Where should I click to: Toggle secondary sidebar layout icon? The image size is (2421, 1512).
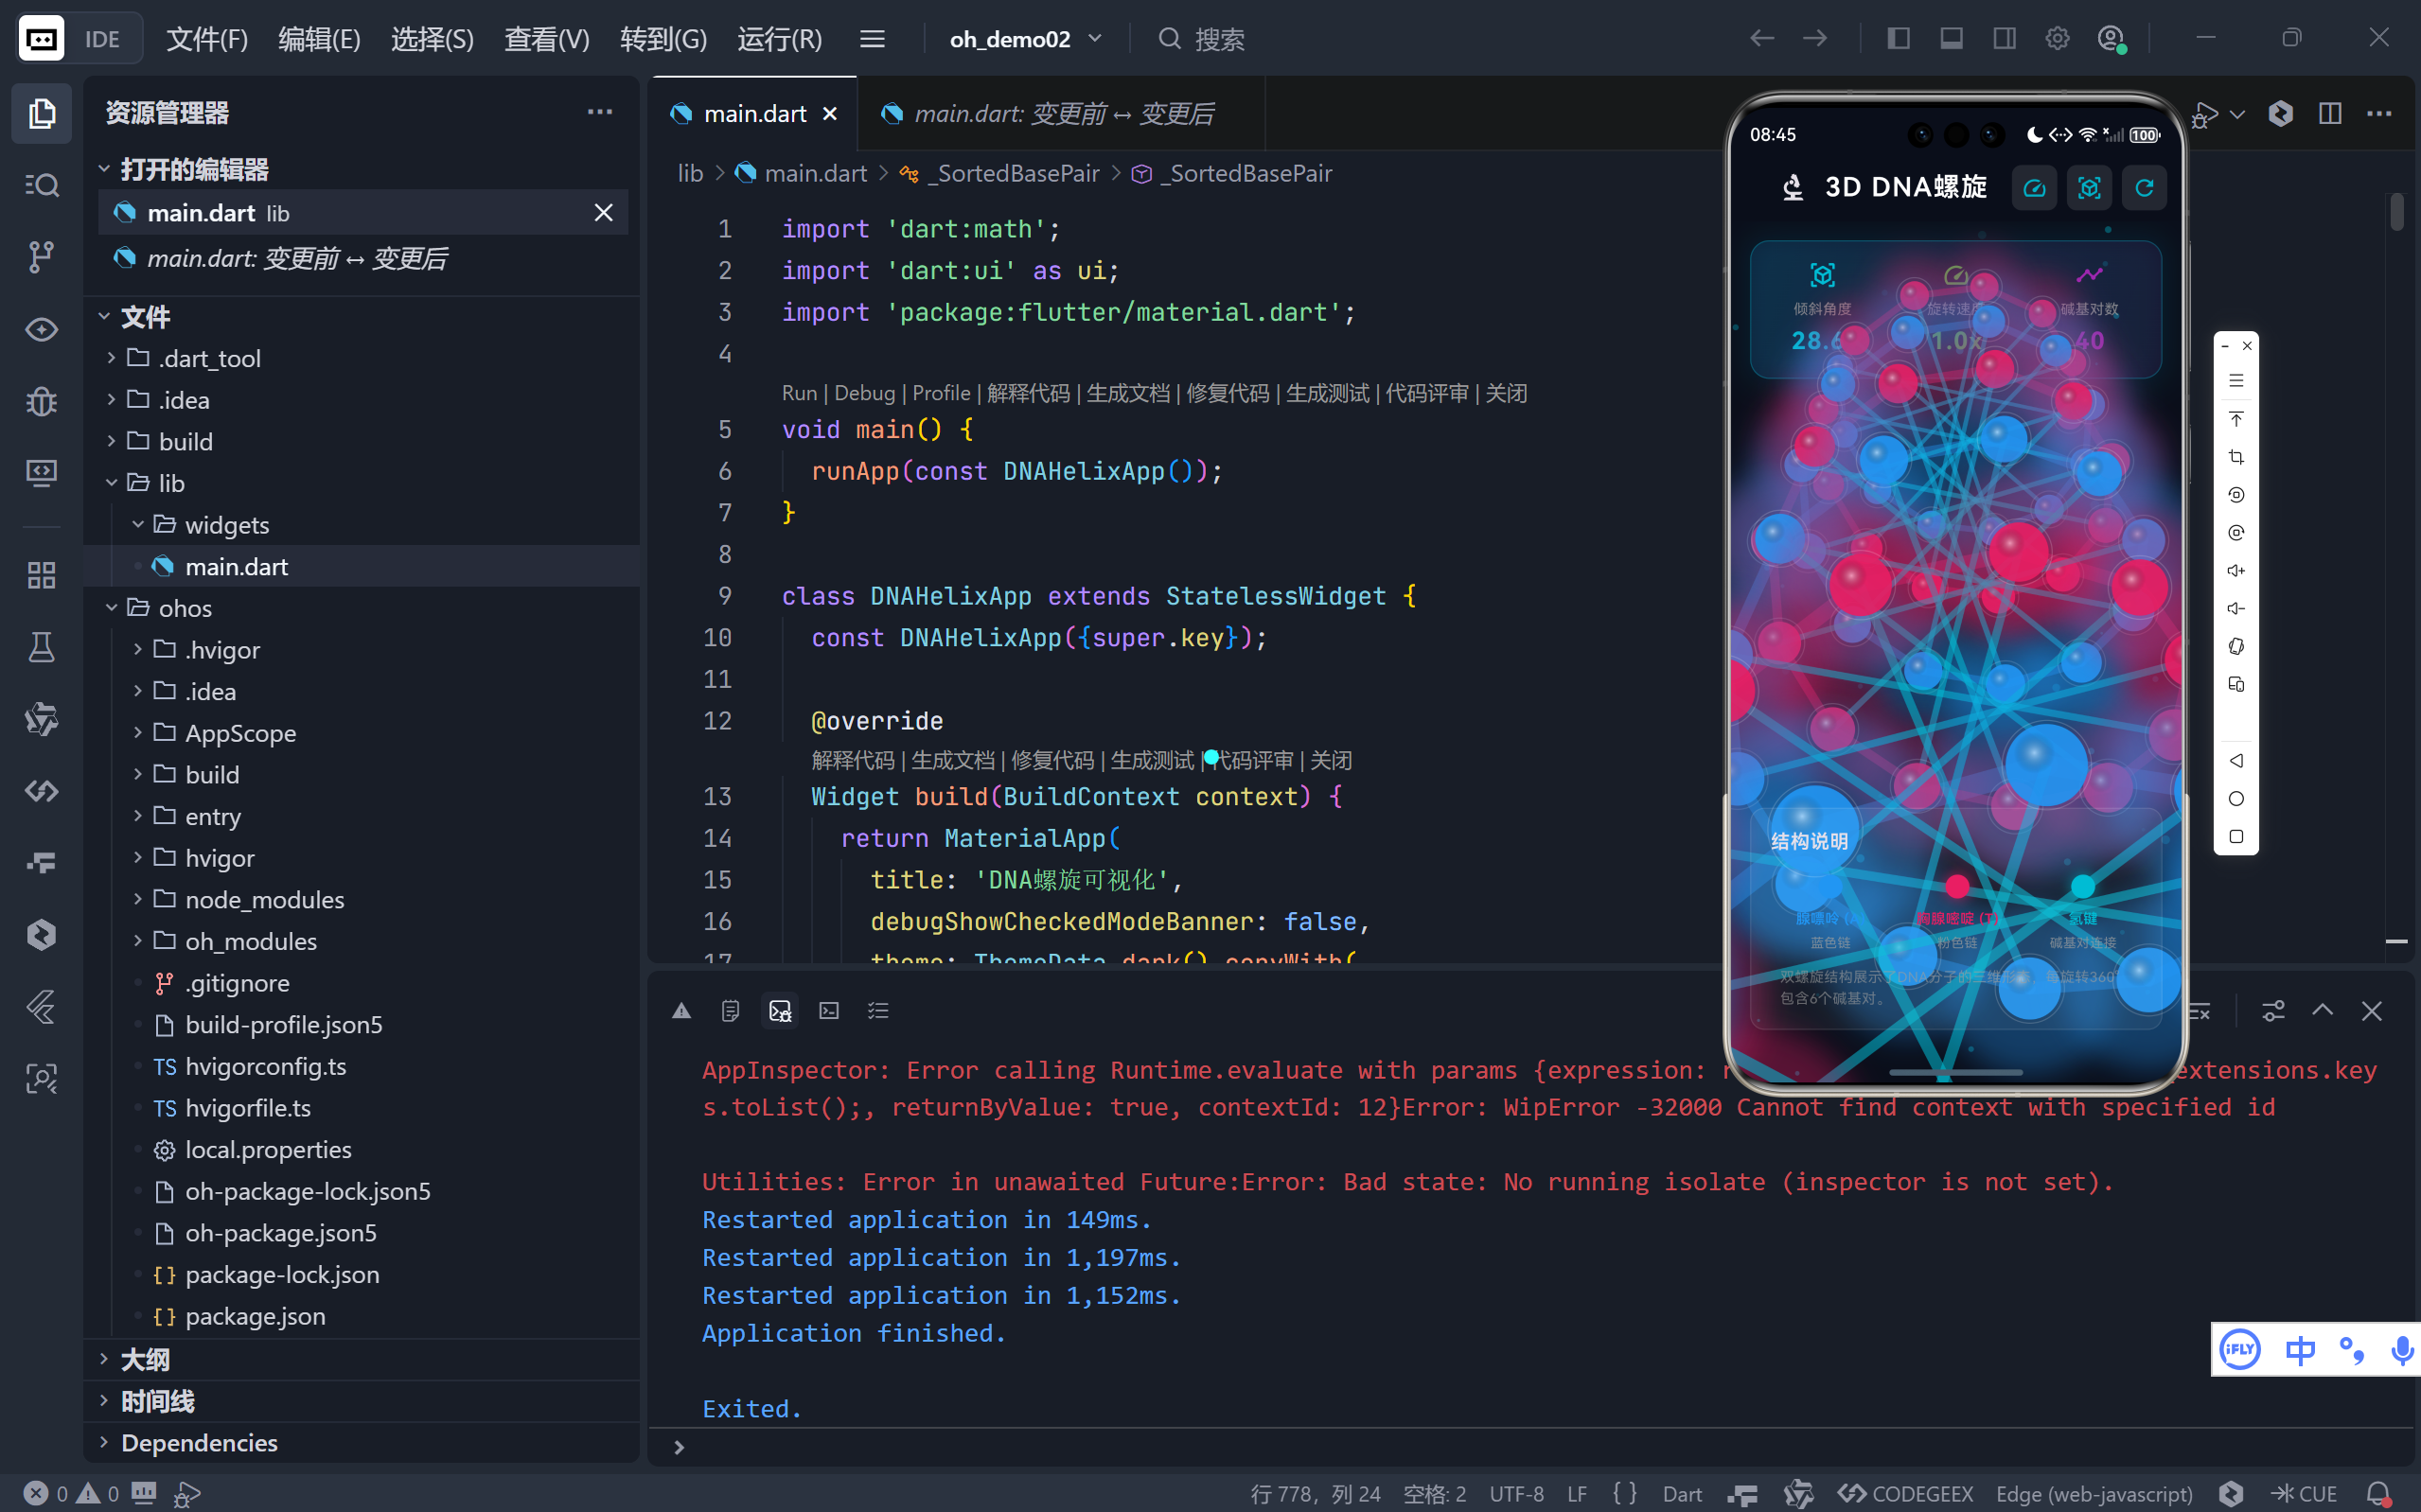pyautogui.click(x=2004, y=39)
